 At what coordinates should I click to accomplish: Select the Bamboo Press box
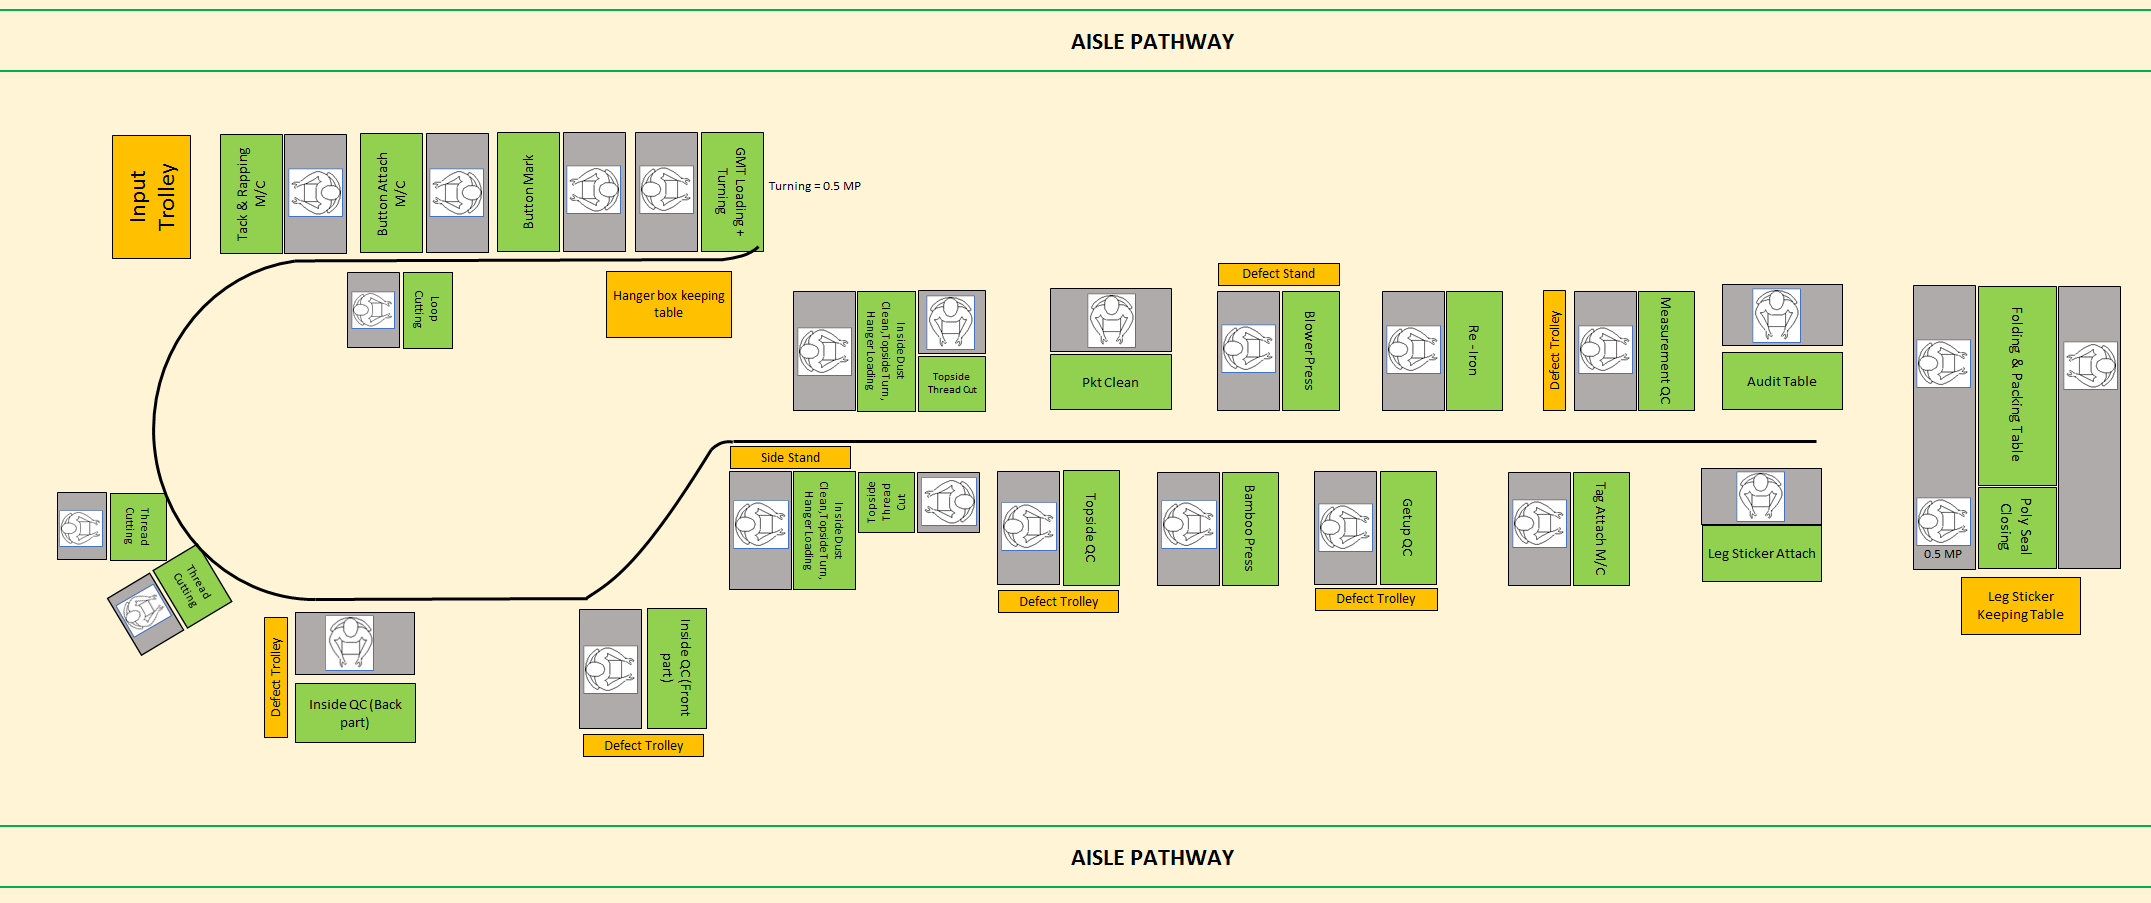[x=1250, y=529]
